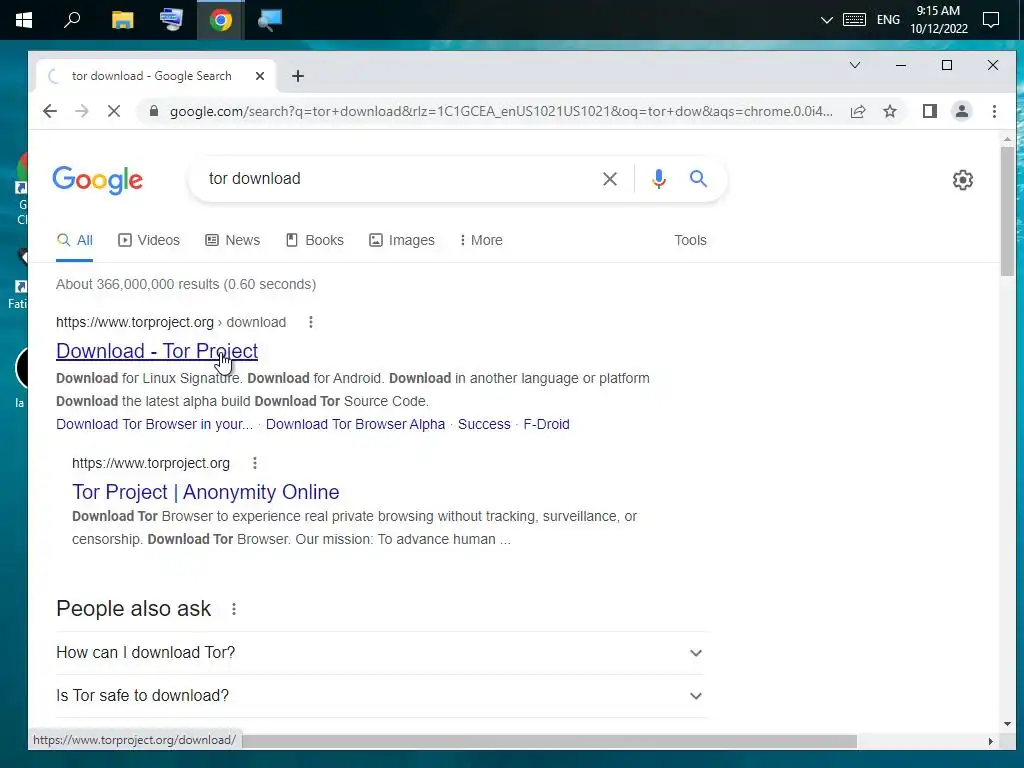Click the taskbar clock and date
The width and height of the screenshot is (1024, 768).
point(938,20)
